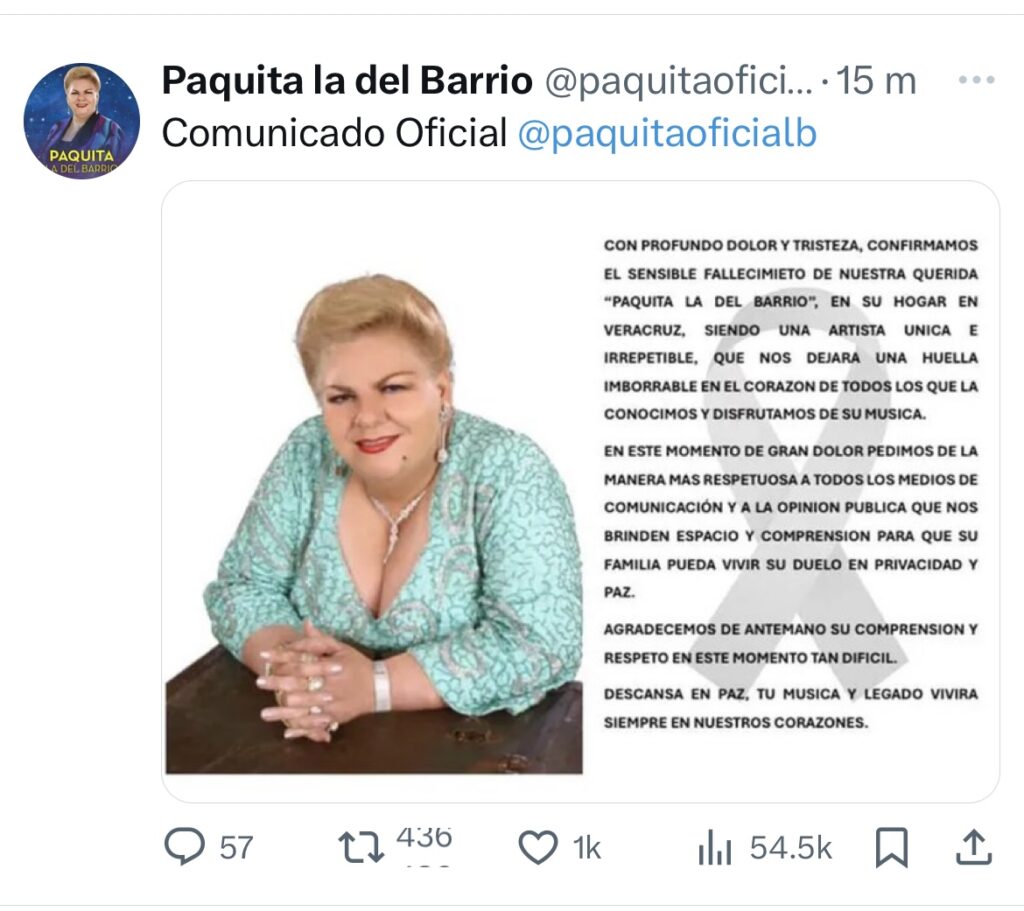Image resolution: width=1024 pixels, height=911 pixels.
Task: Click the 1k likes count
Action: point(586,848)
